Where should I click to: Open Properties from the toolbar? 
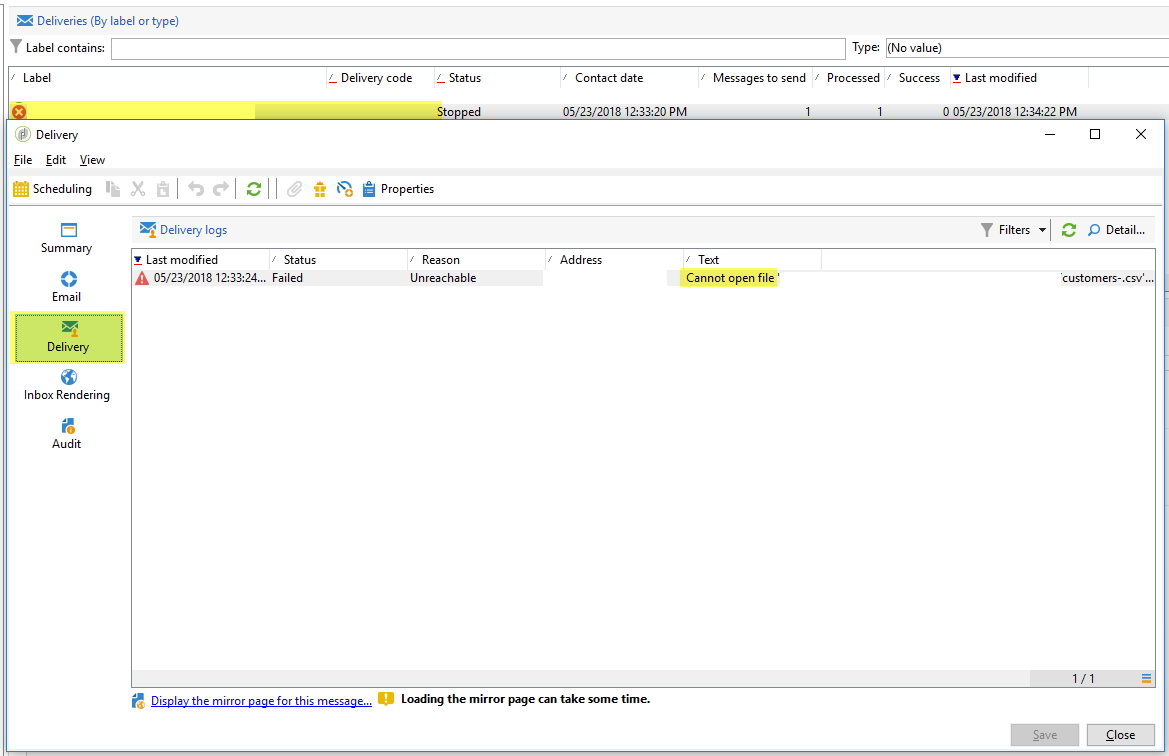coord(398,189)
